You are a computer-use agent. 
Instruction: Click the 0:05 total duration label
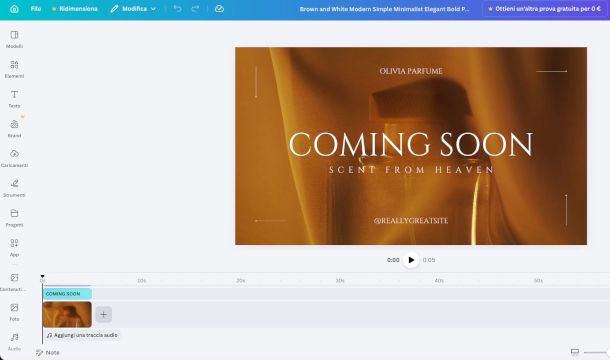(x=429, y=260)
